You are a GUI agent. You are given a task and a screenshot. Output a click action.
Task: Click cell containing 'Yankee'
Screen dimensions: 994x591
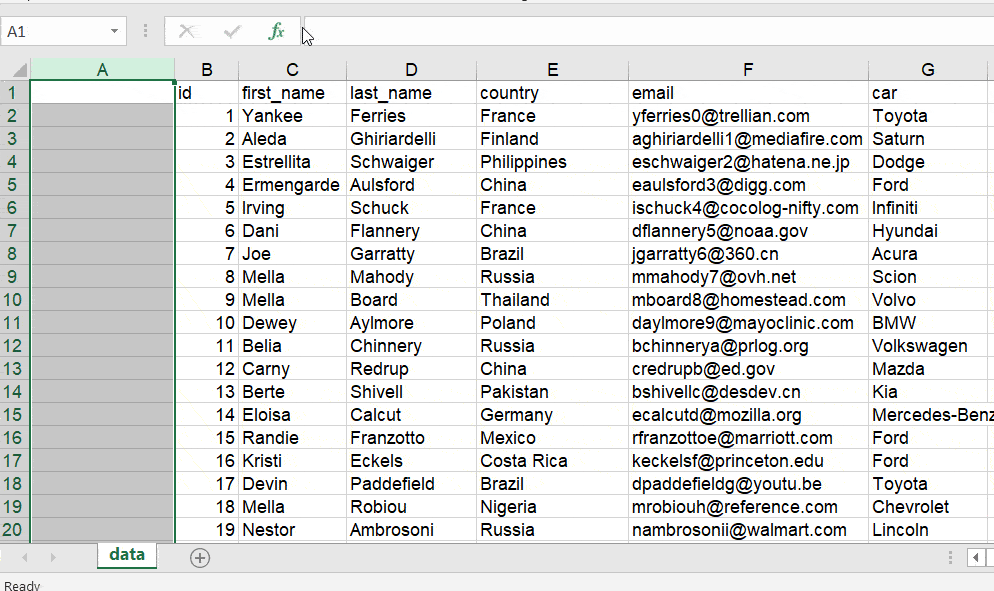tap(293, 116)
